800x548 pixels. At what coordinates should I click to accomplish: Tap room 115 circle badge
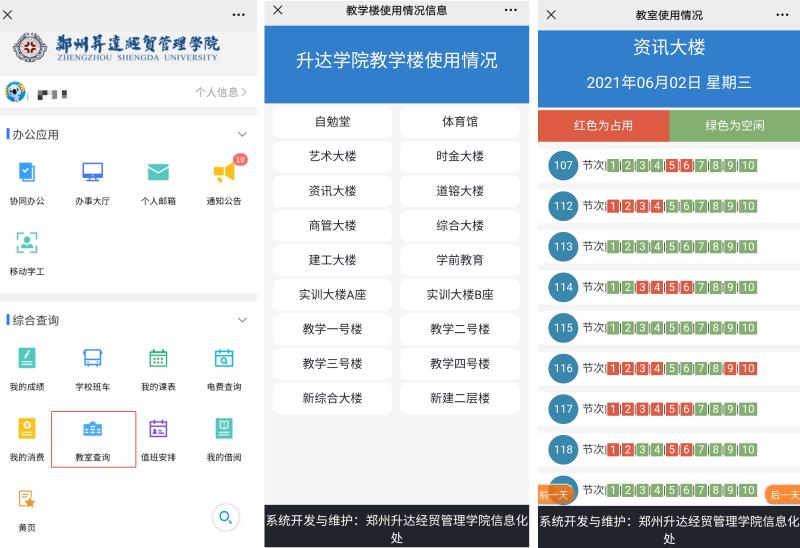(x=563, y=328)
